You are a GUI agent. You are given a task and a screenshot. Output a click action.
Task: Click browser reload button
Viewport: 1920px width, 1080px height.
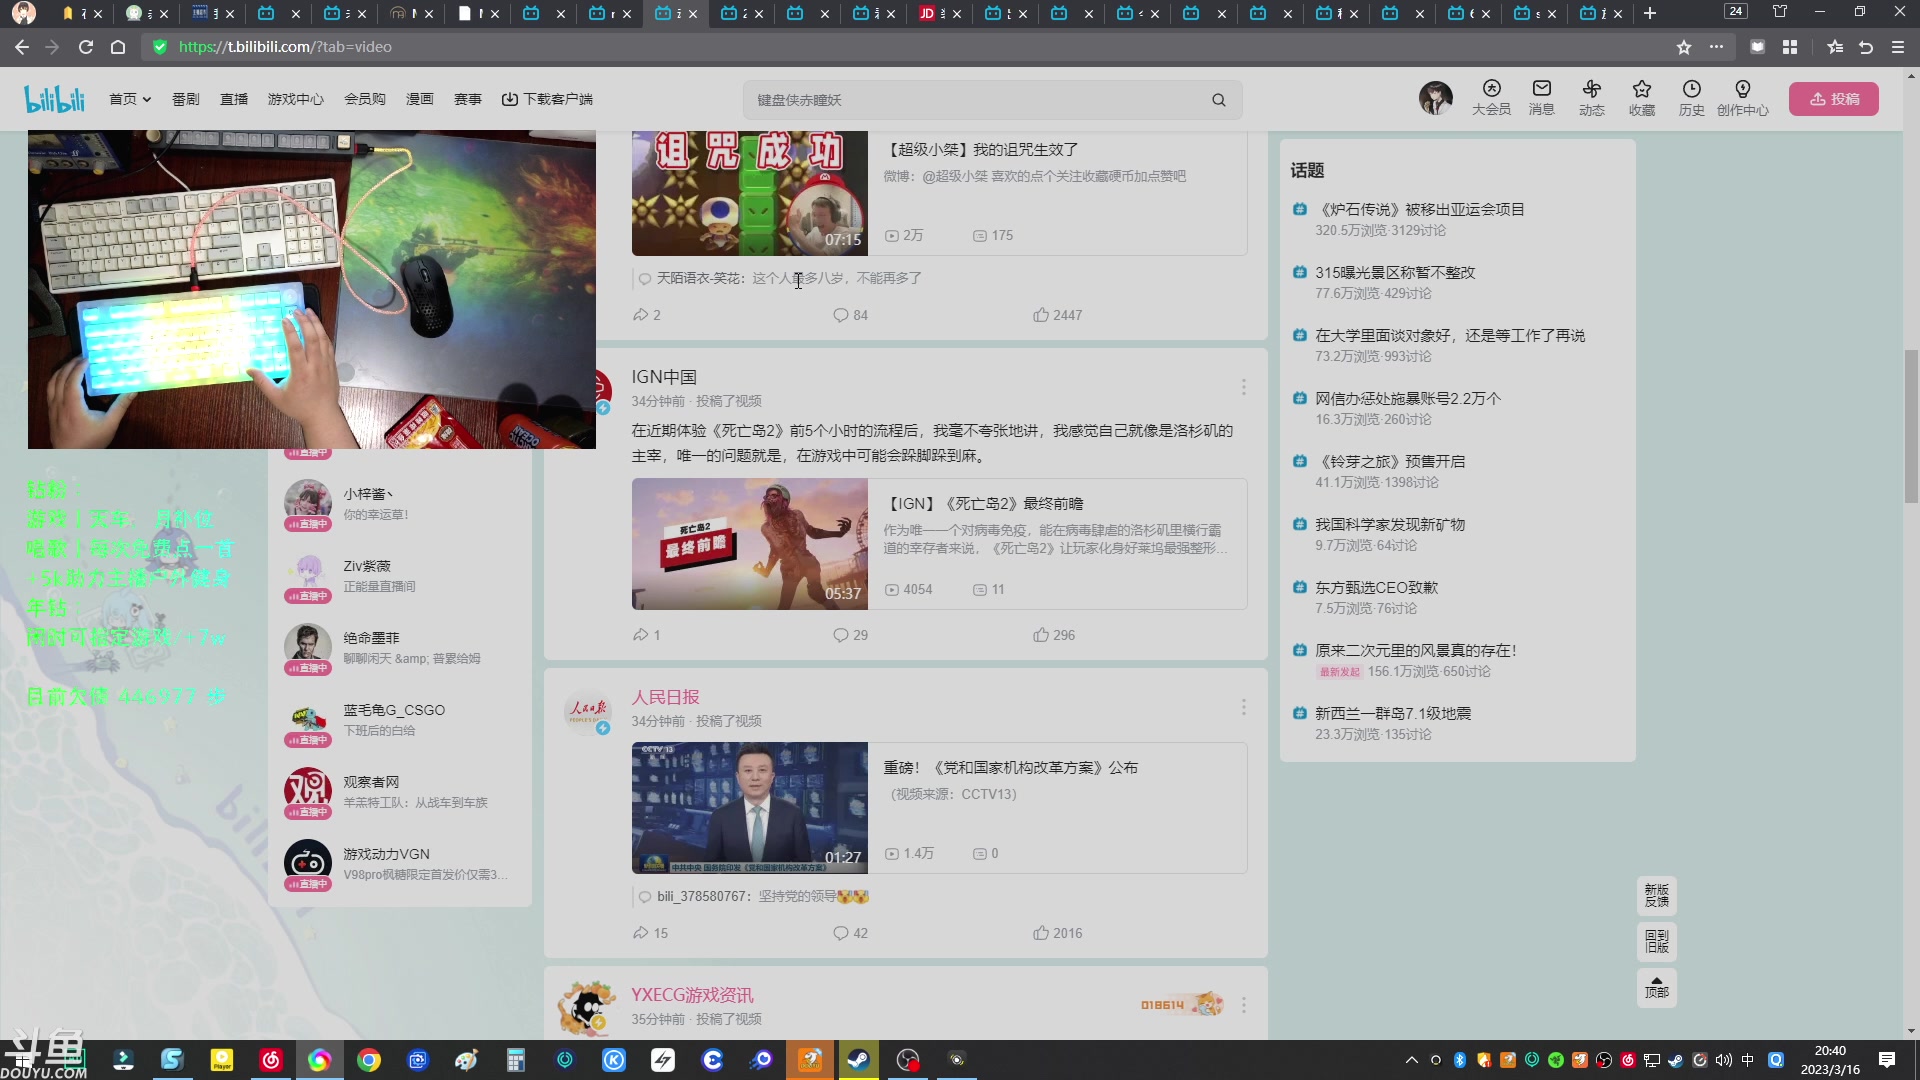click(86, 47)
